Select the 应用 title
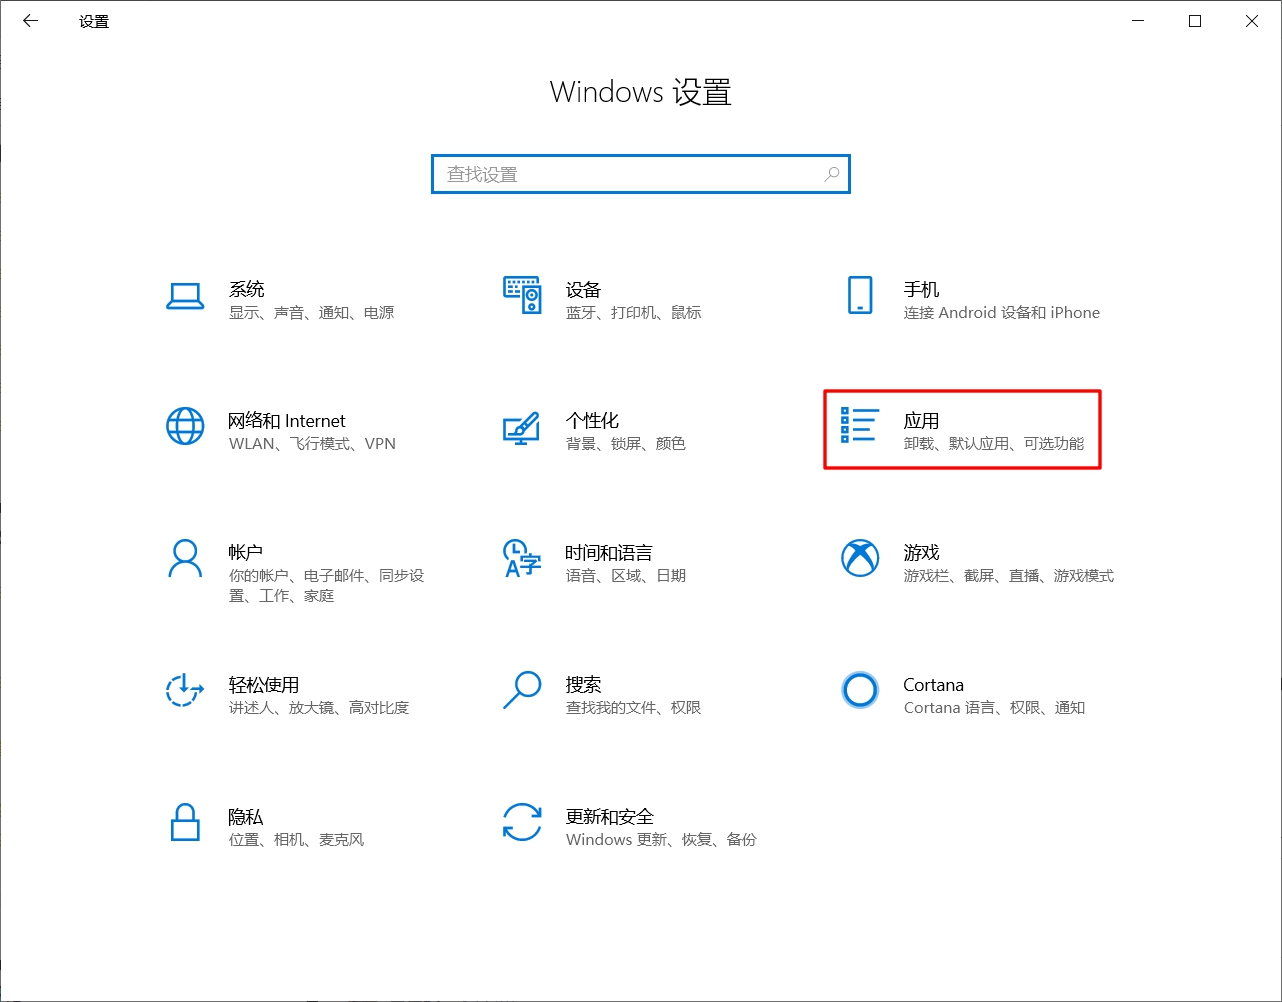The width and height of the screenshot is (1282, 1002). (921, 421)
